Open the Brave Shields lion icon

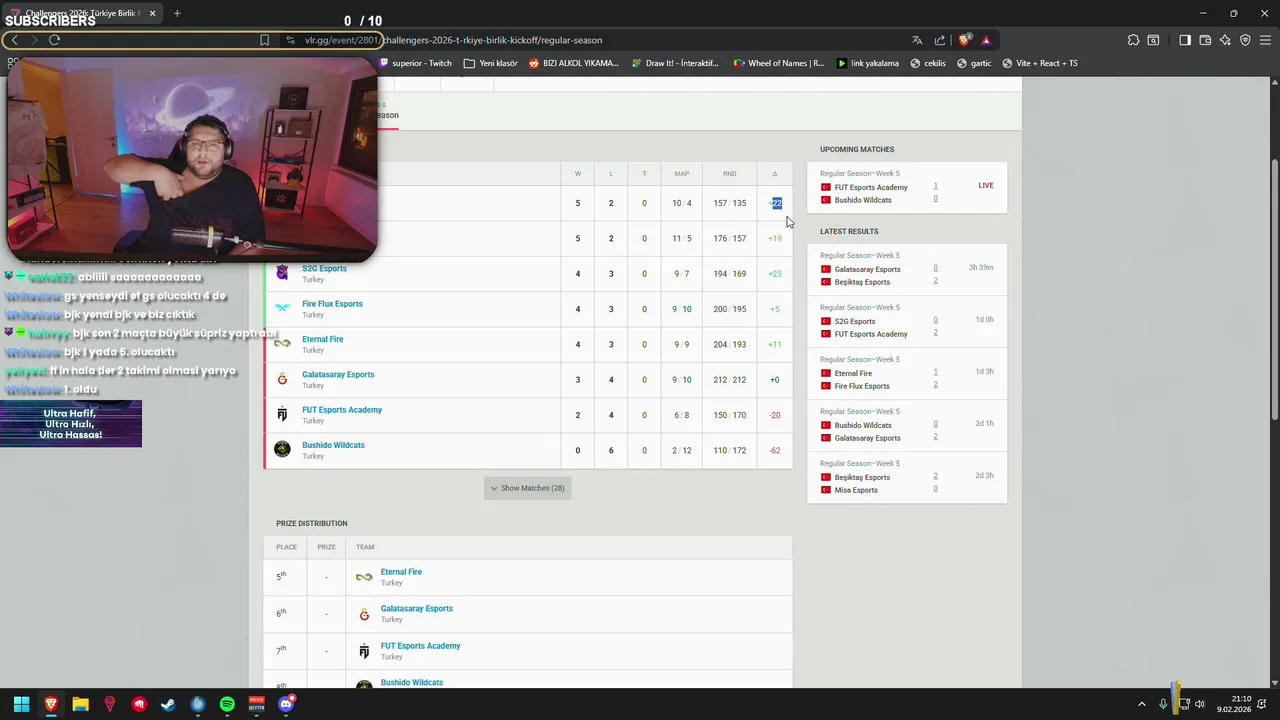pyautogui.click(x=964, y=40)
